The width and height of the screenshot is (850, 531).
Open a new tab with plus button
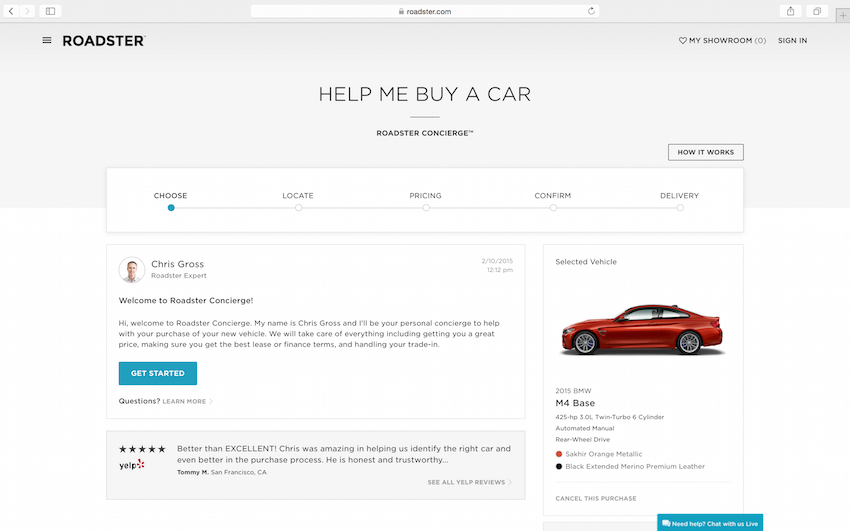click(x=842, y=16)
